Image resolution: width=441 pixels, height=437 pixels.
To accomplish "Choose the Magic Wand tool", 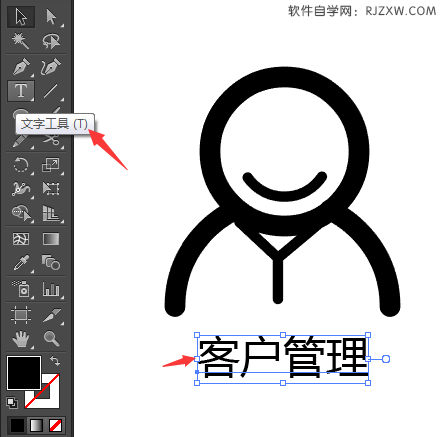I will click(x=20, y=41).
